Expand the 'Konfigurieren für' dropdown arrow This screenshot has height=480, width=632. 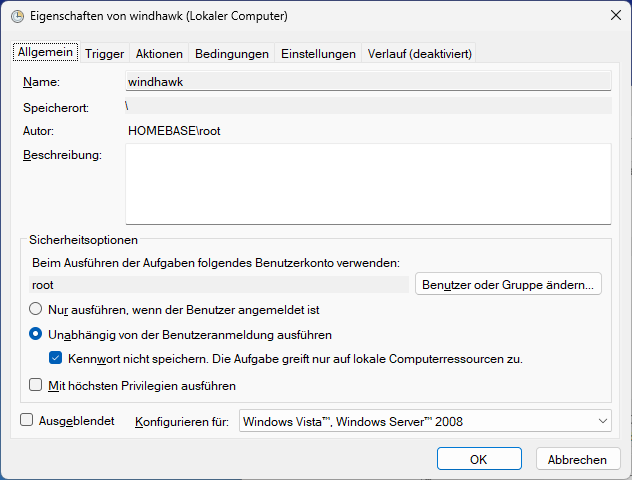[603, 421]
